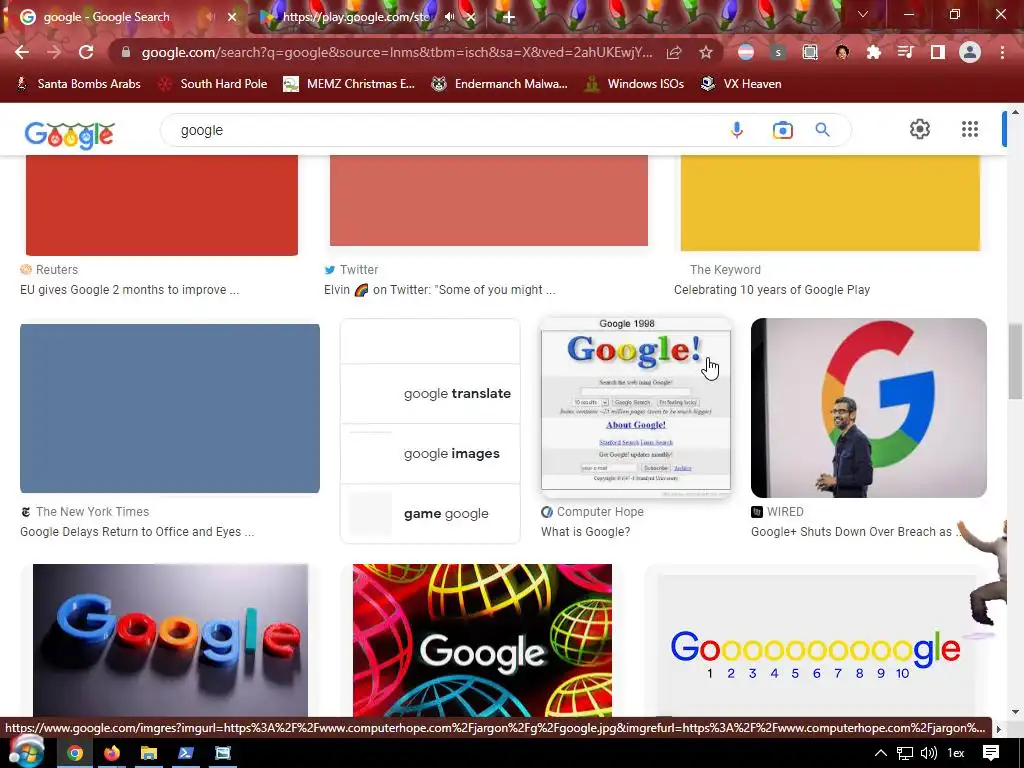This screenshot has height=768, width=1024.
Task: Open Chrome three-dot menu
Action: 1002,52
